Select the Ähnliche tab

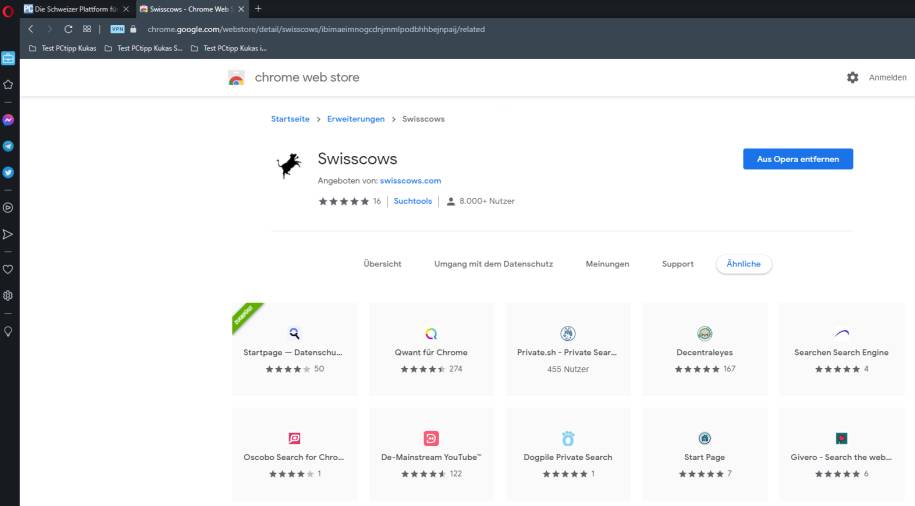(743, 264)
